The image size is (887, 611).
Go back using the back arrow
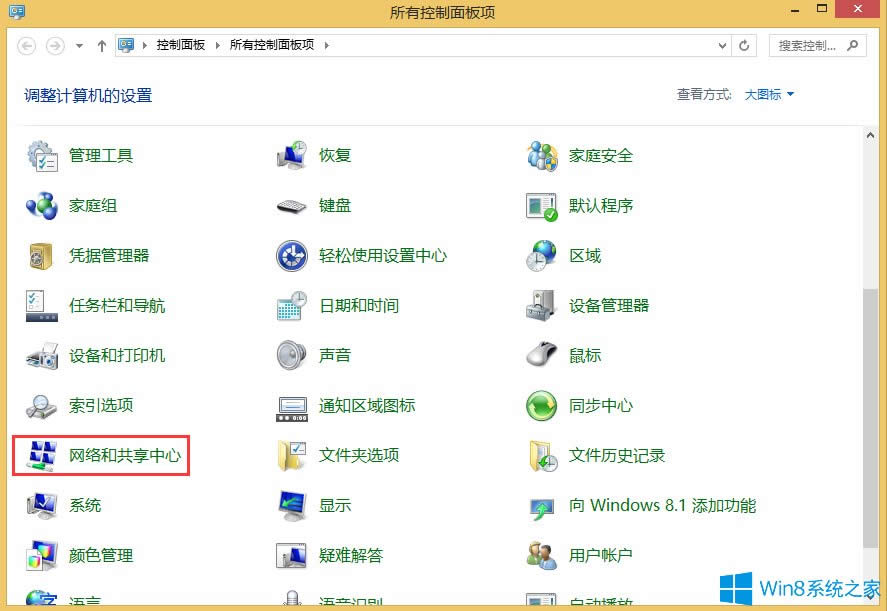click(27, 45)
